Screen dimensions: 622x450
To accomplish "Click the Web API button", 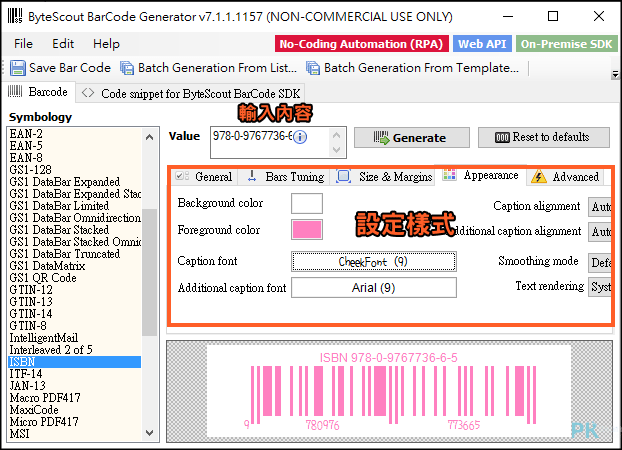I will pyautogui.click(x=482, y=44).
